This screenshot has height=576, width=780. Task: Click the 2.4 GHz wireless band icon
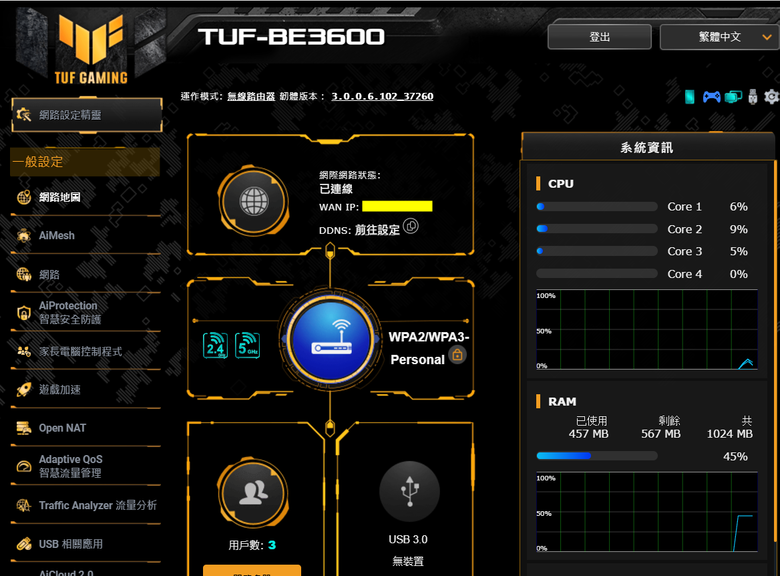tap(215, 345)
